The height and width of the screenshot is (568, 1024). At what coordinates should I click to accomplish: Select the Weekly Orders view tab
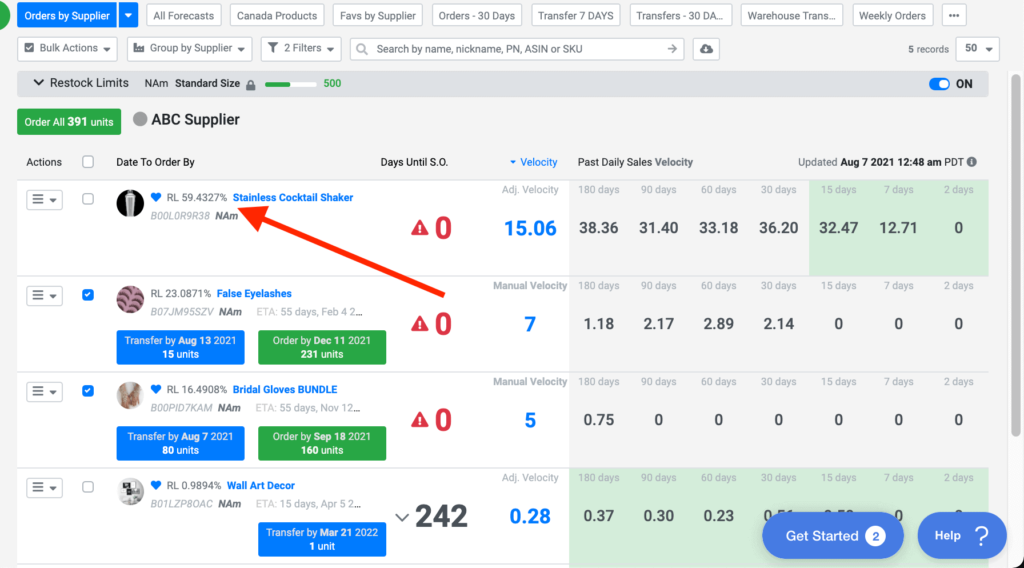(893, 16)
